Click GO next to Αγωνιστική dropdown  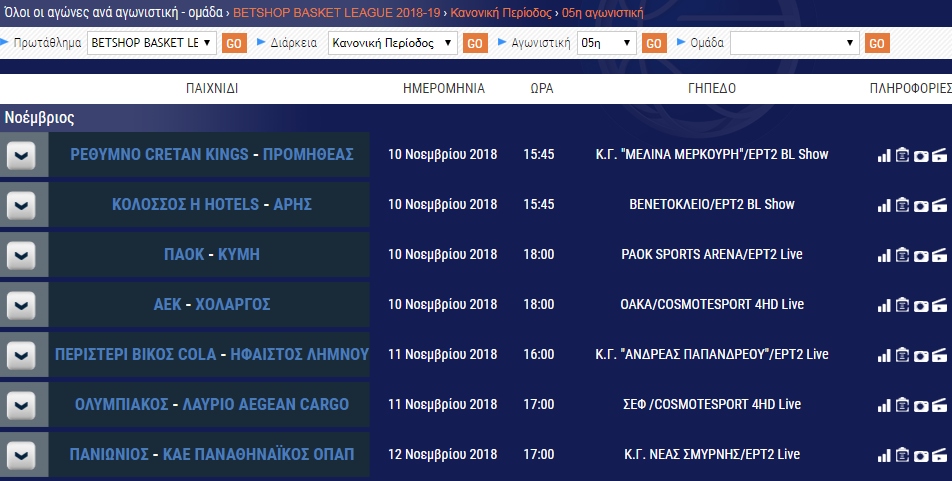[654, 43]
